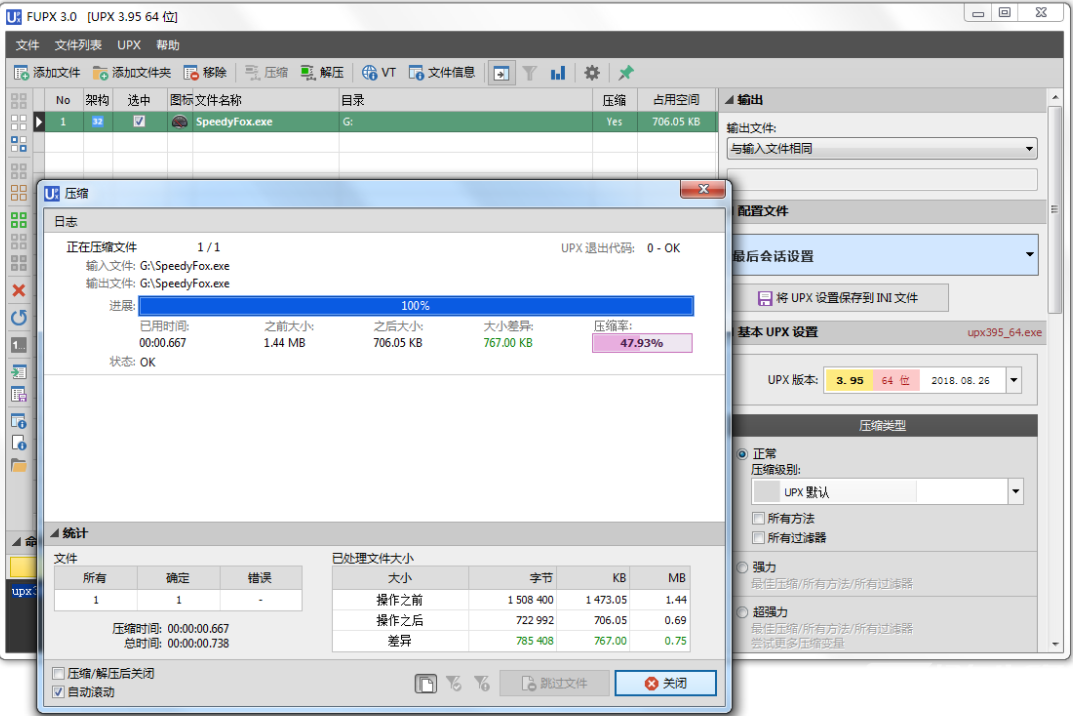Click the pink 47.93% 压缩率 indicator

point(642,343)
